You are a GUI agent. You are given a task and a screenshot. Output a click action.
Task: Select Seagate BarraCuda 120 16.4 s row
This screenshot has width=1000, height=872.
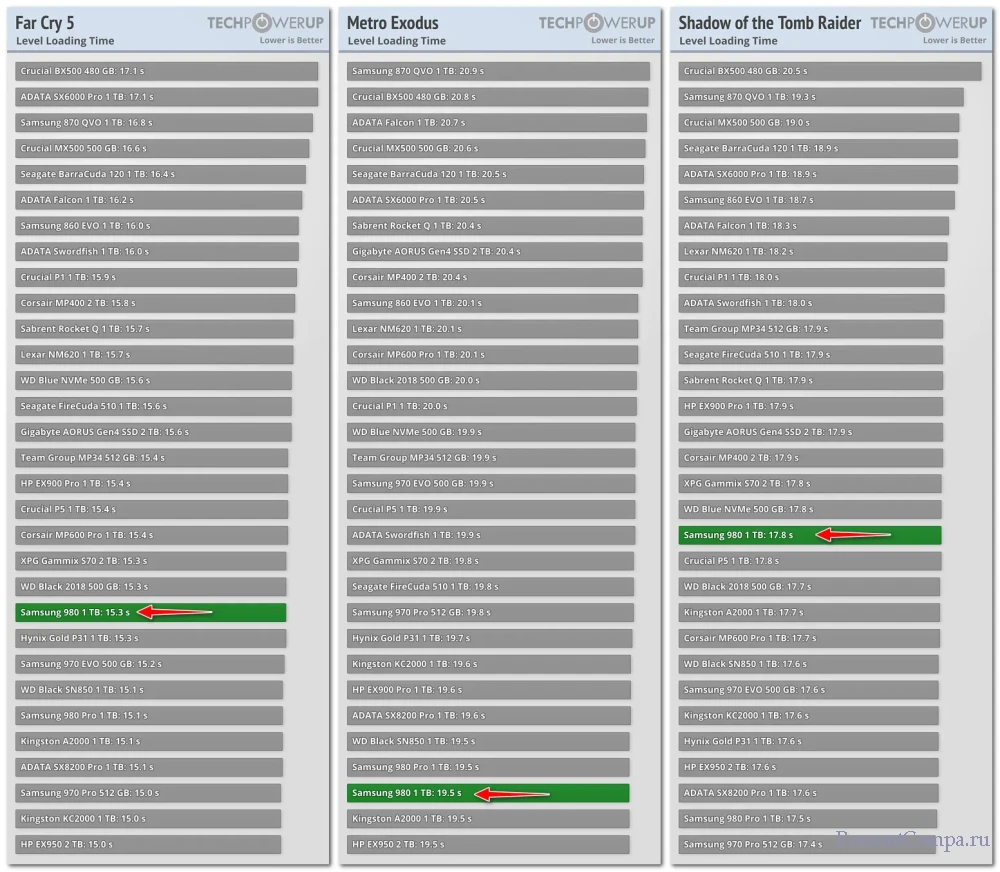[160, 174]
